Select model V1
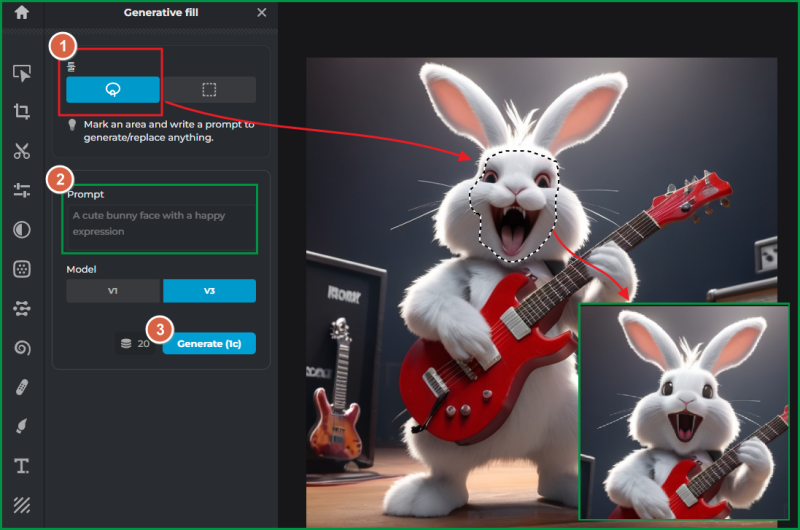The width and height of the screenshot is (800, 530). pyautogui.click(x=113, y=291)
